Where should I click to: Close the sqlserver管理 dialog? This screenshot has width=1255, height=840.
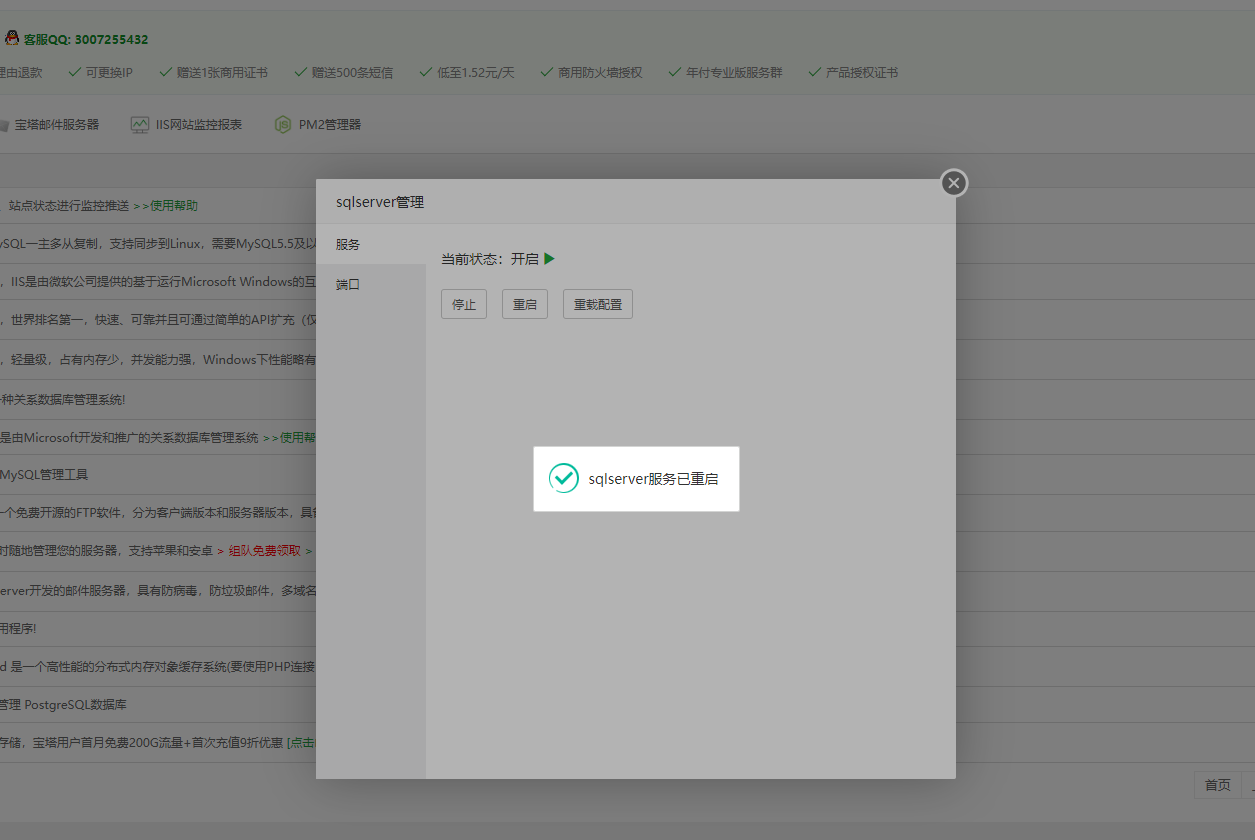pos(954,183)
